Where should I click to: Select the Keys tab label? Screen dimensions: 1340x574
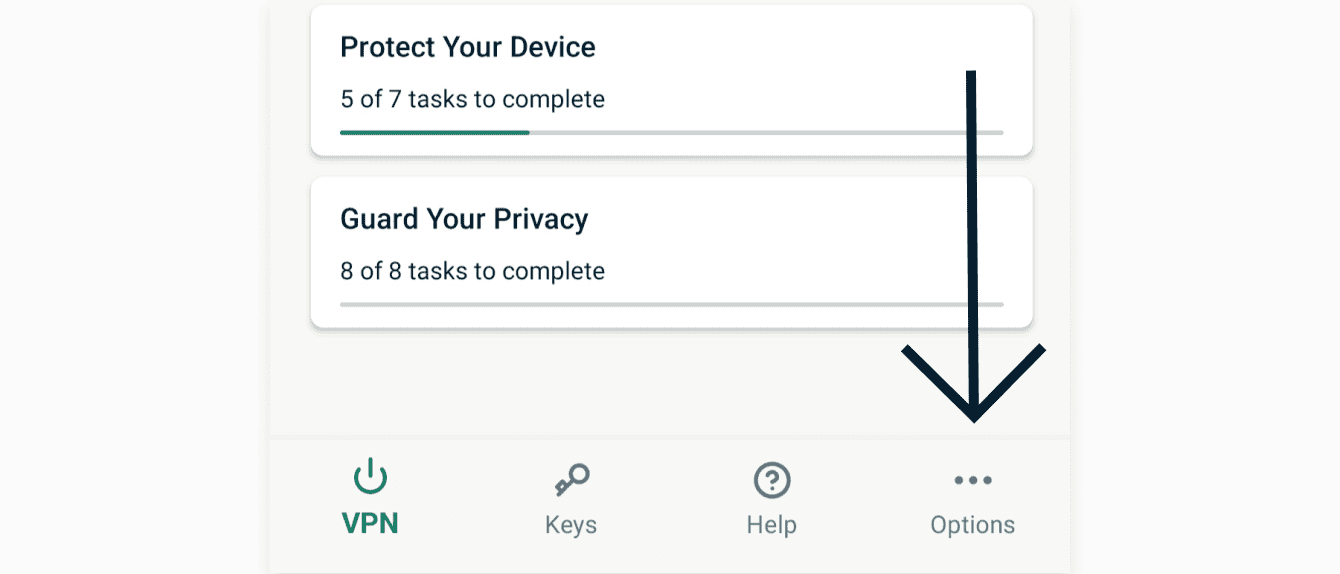pyautogui.click(x=571, y=525)
